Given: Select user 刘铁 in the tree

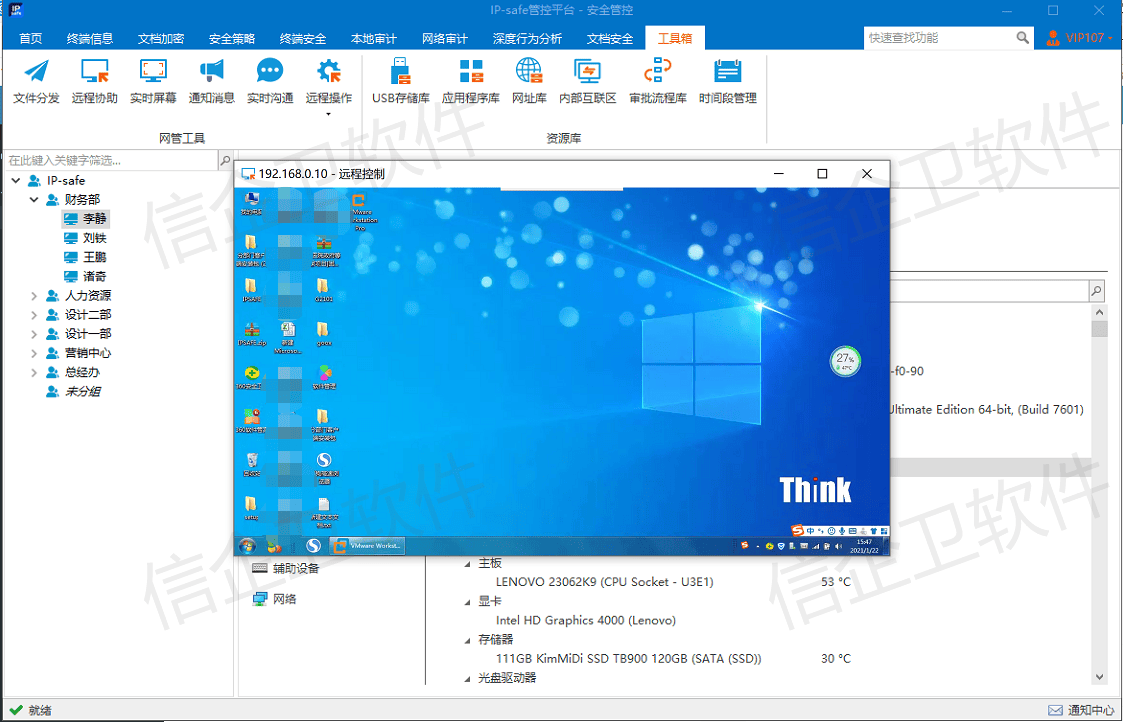Looking at the screenshot, I should point(94,238).
